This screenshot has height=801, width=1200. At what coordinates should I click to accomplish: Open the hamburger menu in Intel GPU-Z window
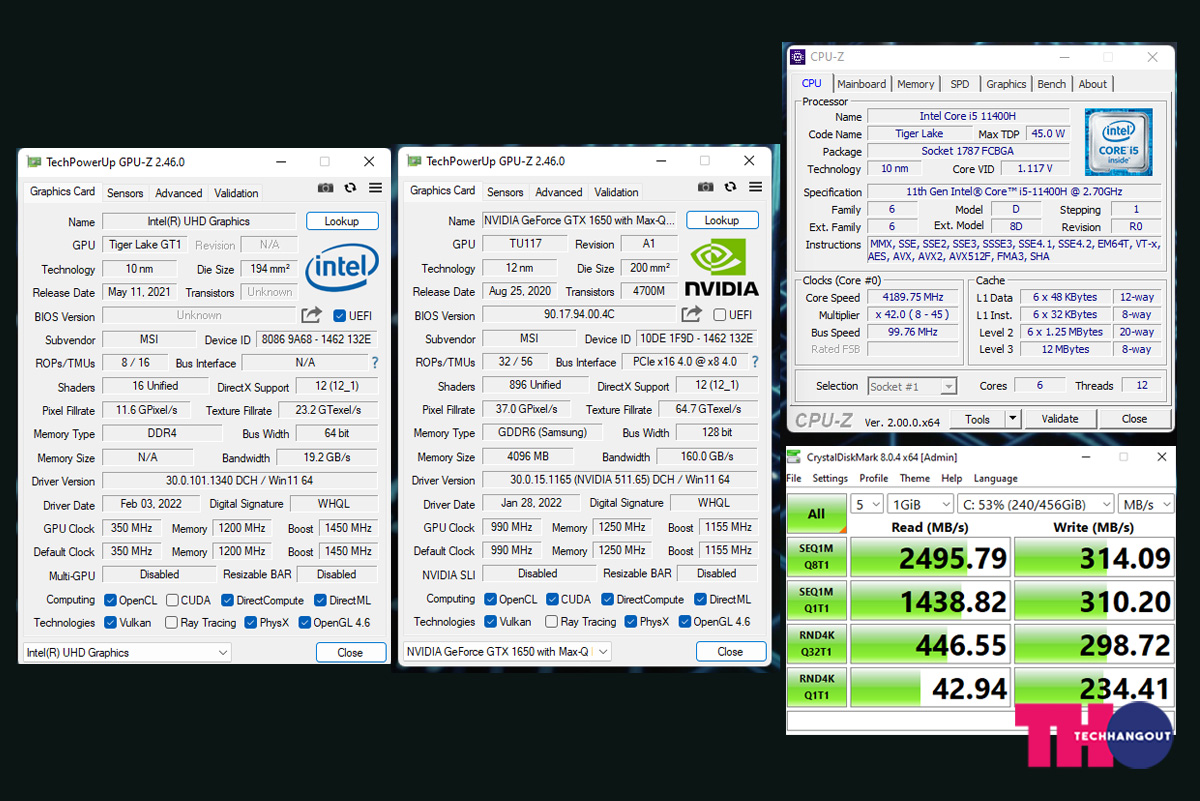375,188
